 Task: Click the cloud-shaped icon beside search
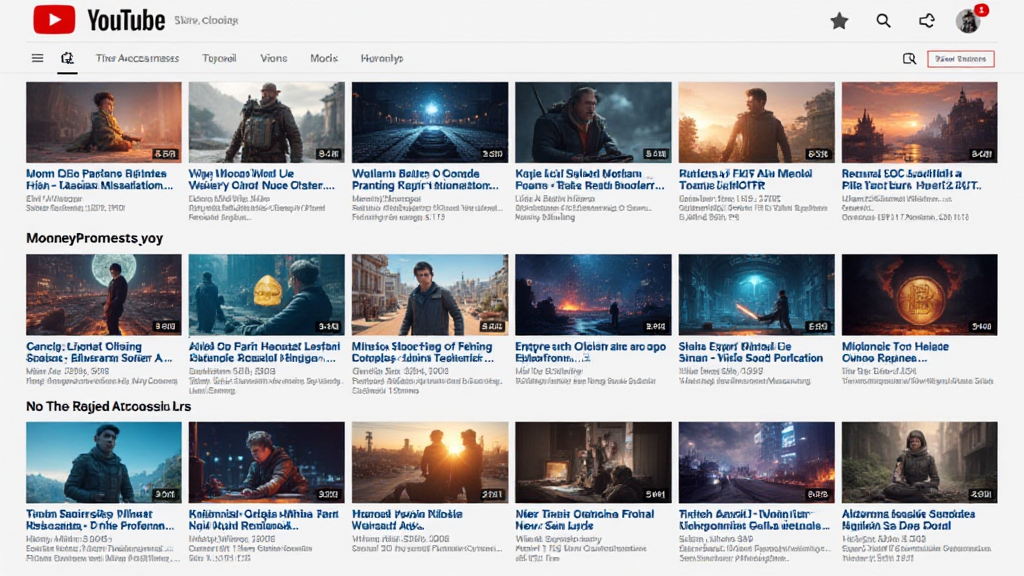[927, 21]
